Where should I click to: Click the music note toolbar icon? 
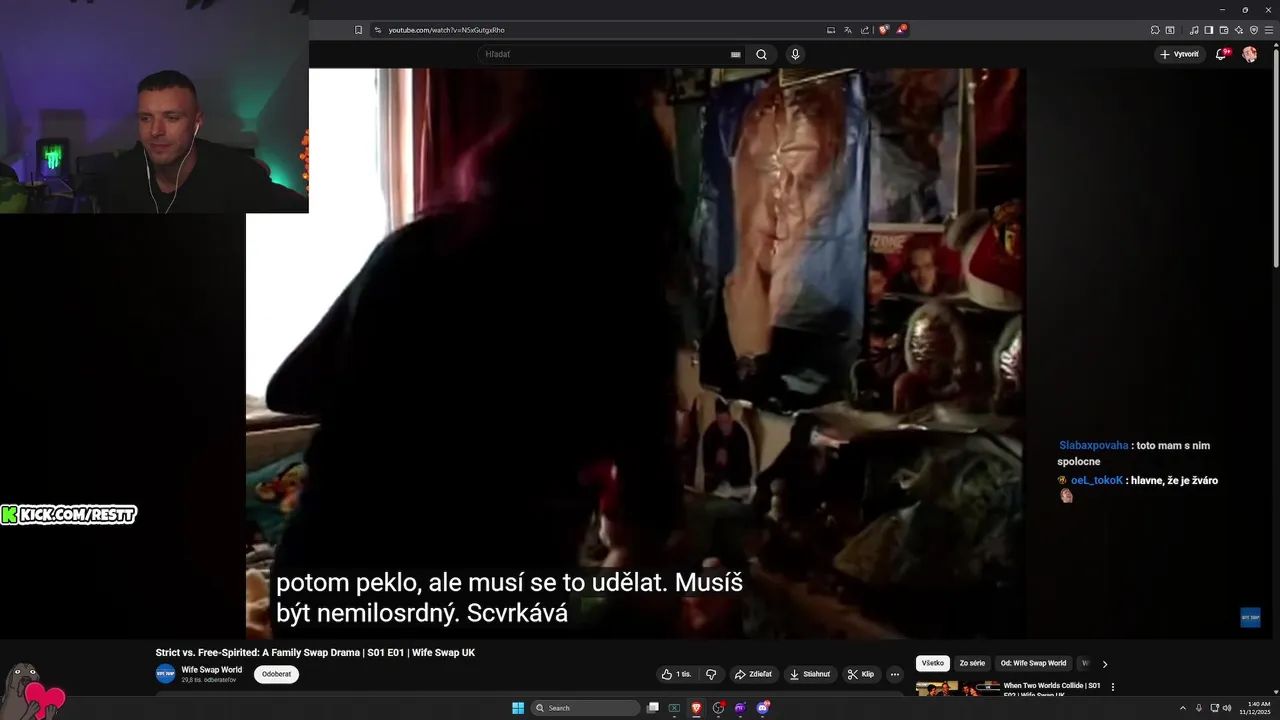(1194, 30)
